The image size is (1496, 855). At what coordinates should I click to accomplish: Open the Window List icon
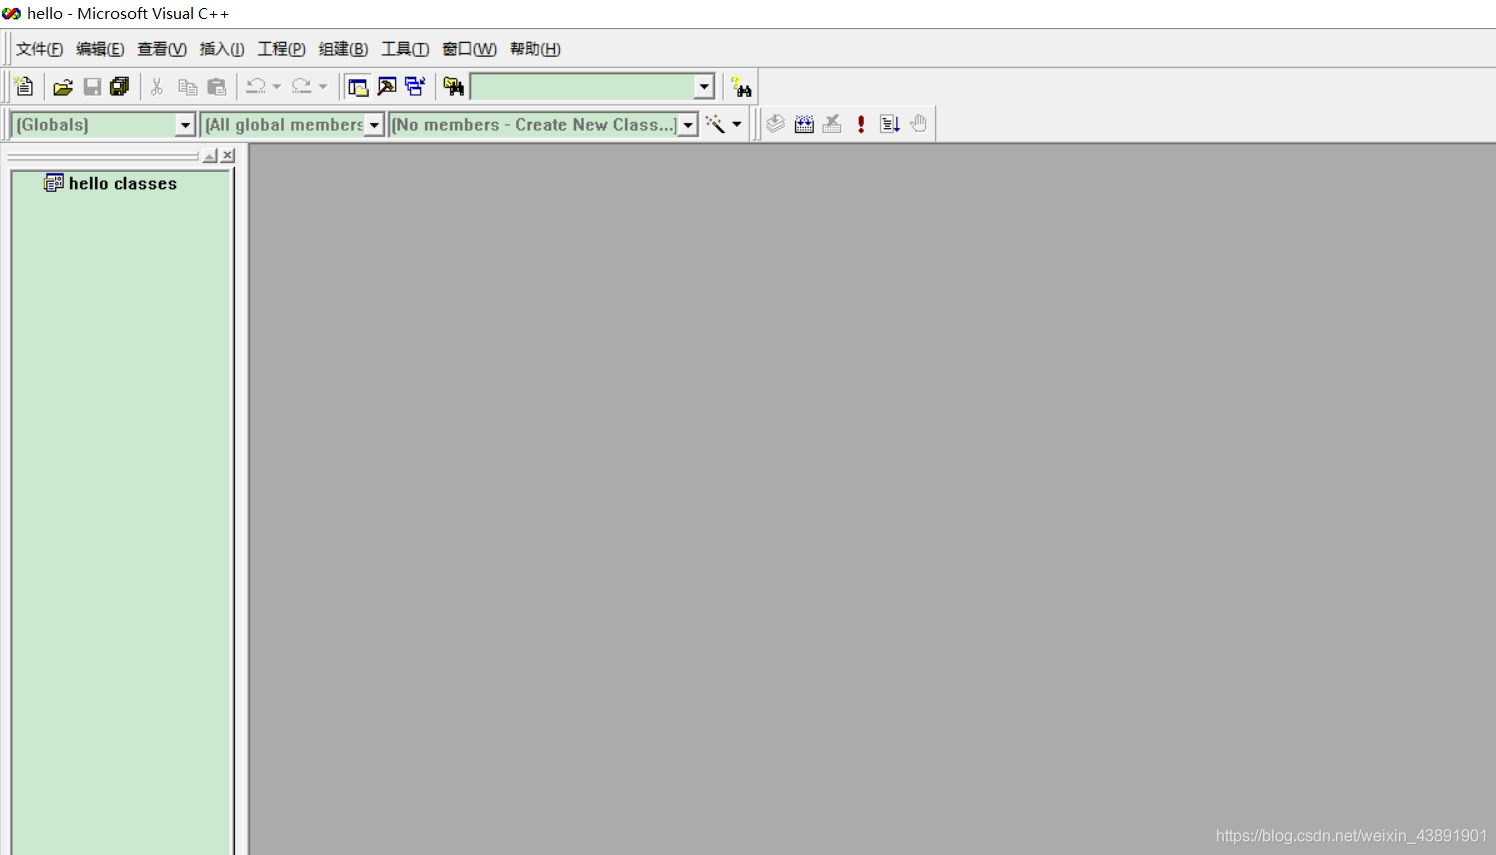(415, 87)
